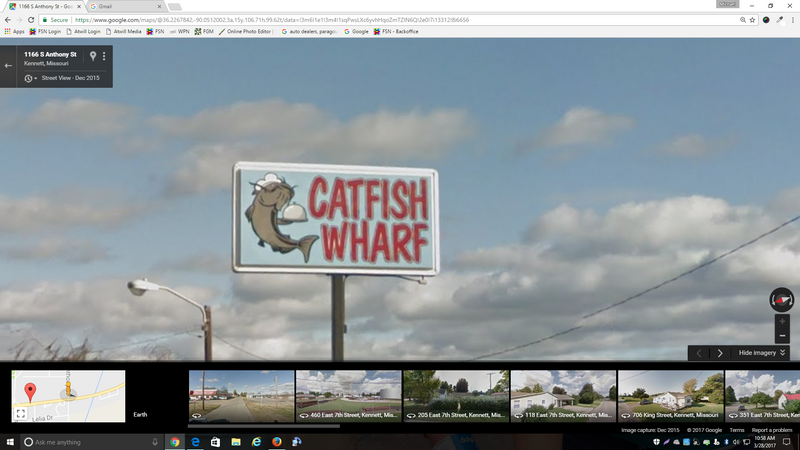The image size is (800, 450).
Task: Click the volume icon in system tray
Action: coord(736,442)
